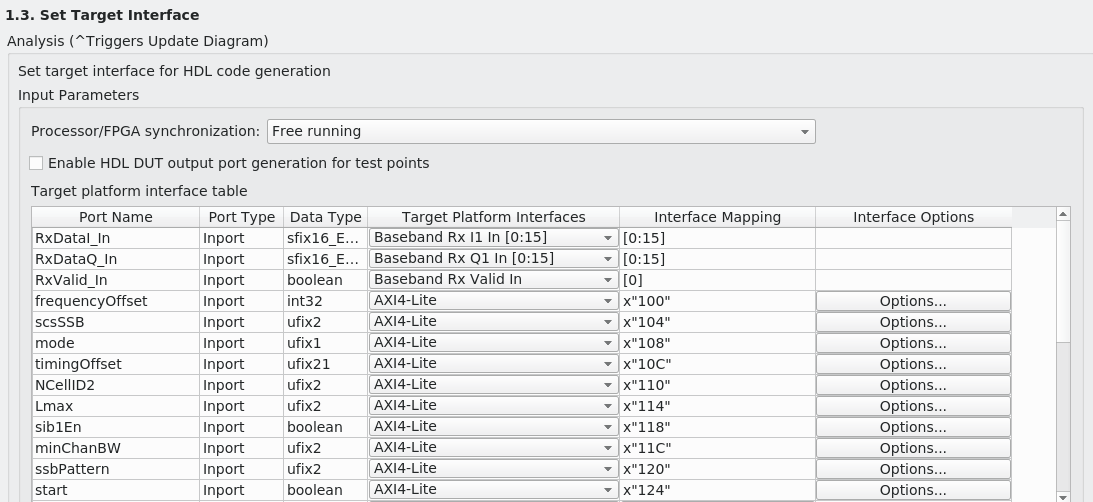Screen dimensions: 1093x502
Task: Expand RxDataI_In target interface dropdown
Action: pyautogui.click(x=493, y=238)
